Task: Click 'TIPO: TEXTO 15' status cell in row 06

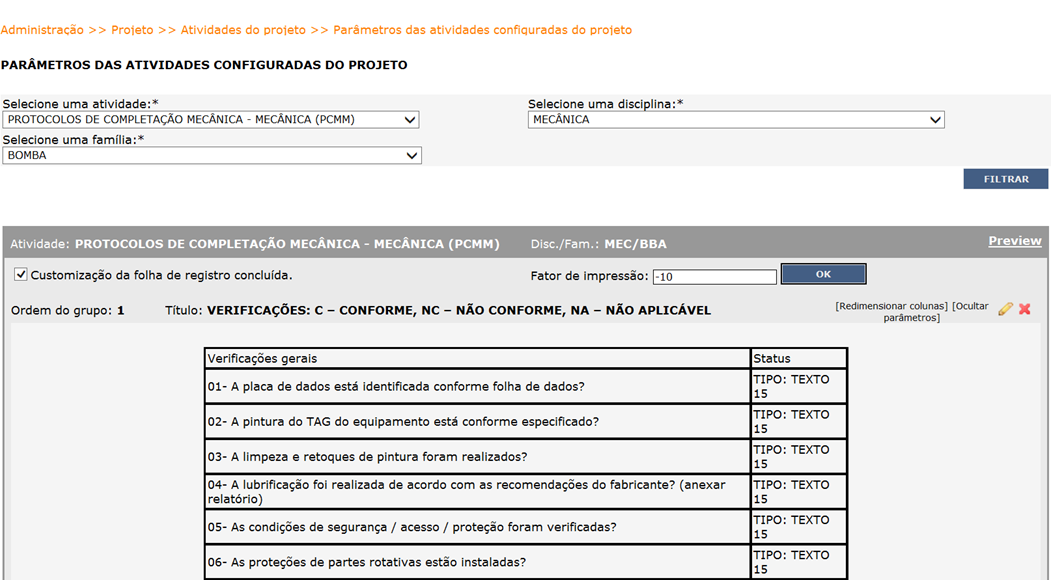Action: tap(799, 562)
